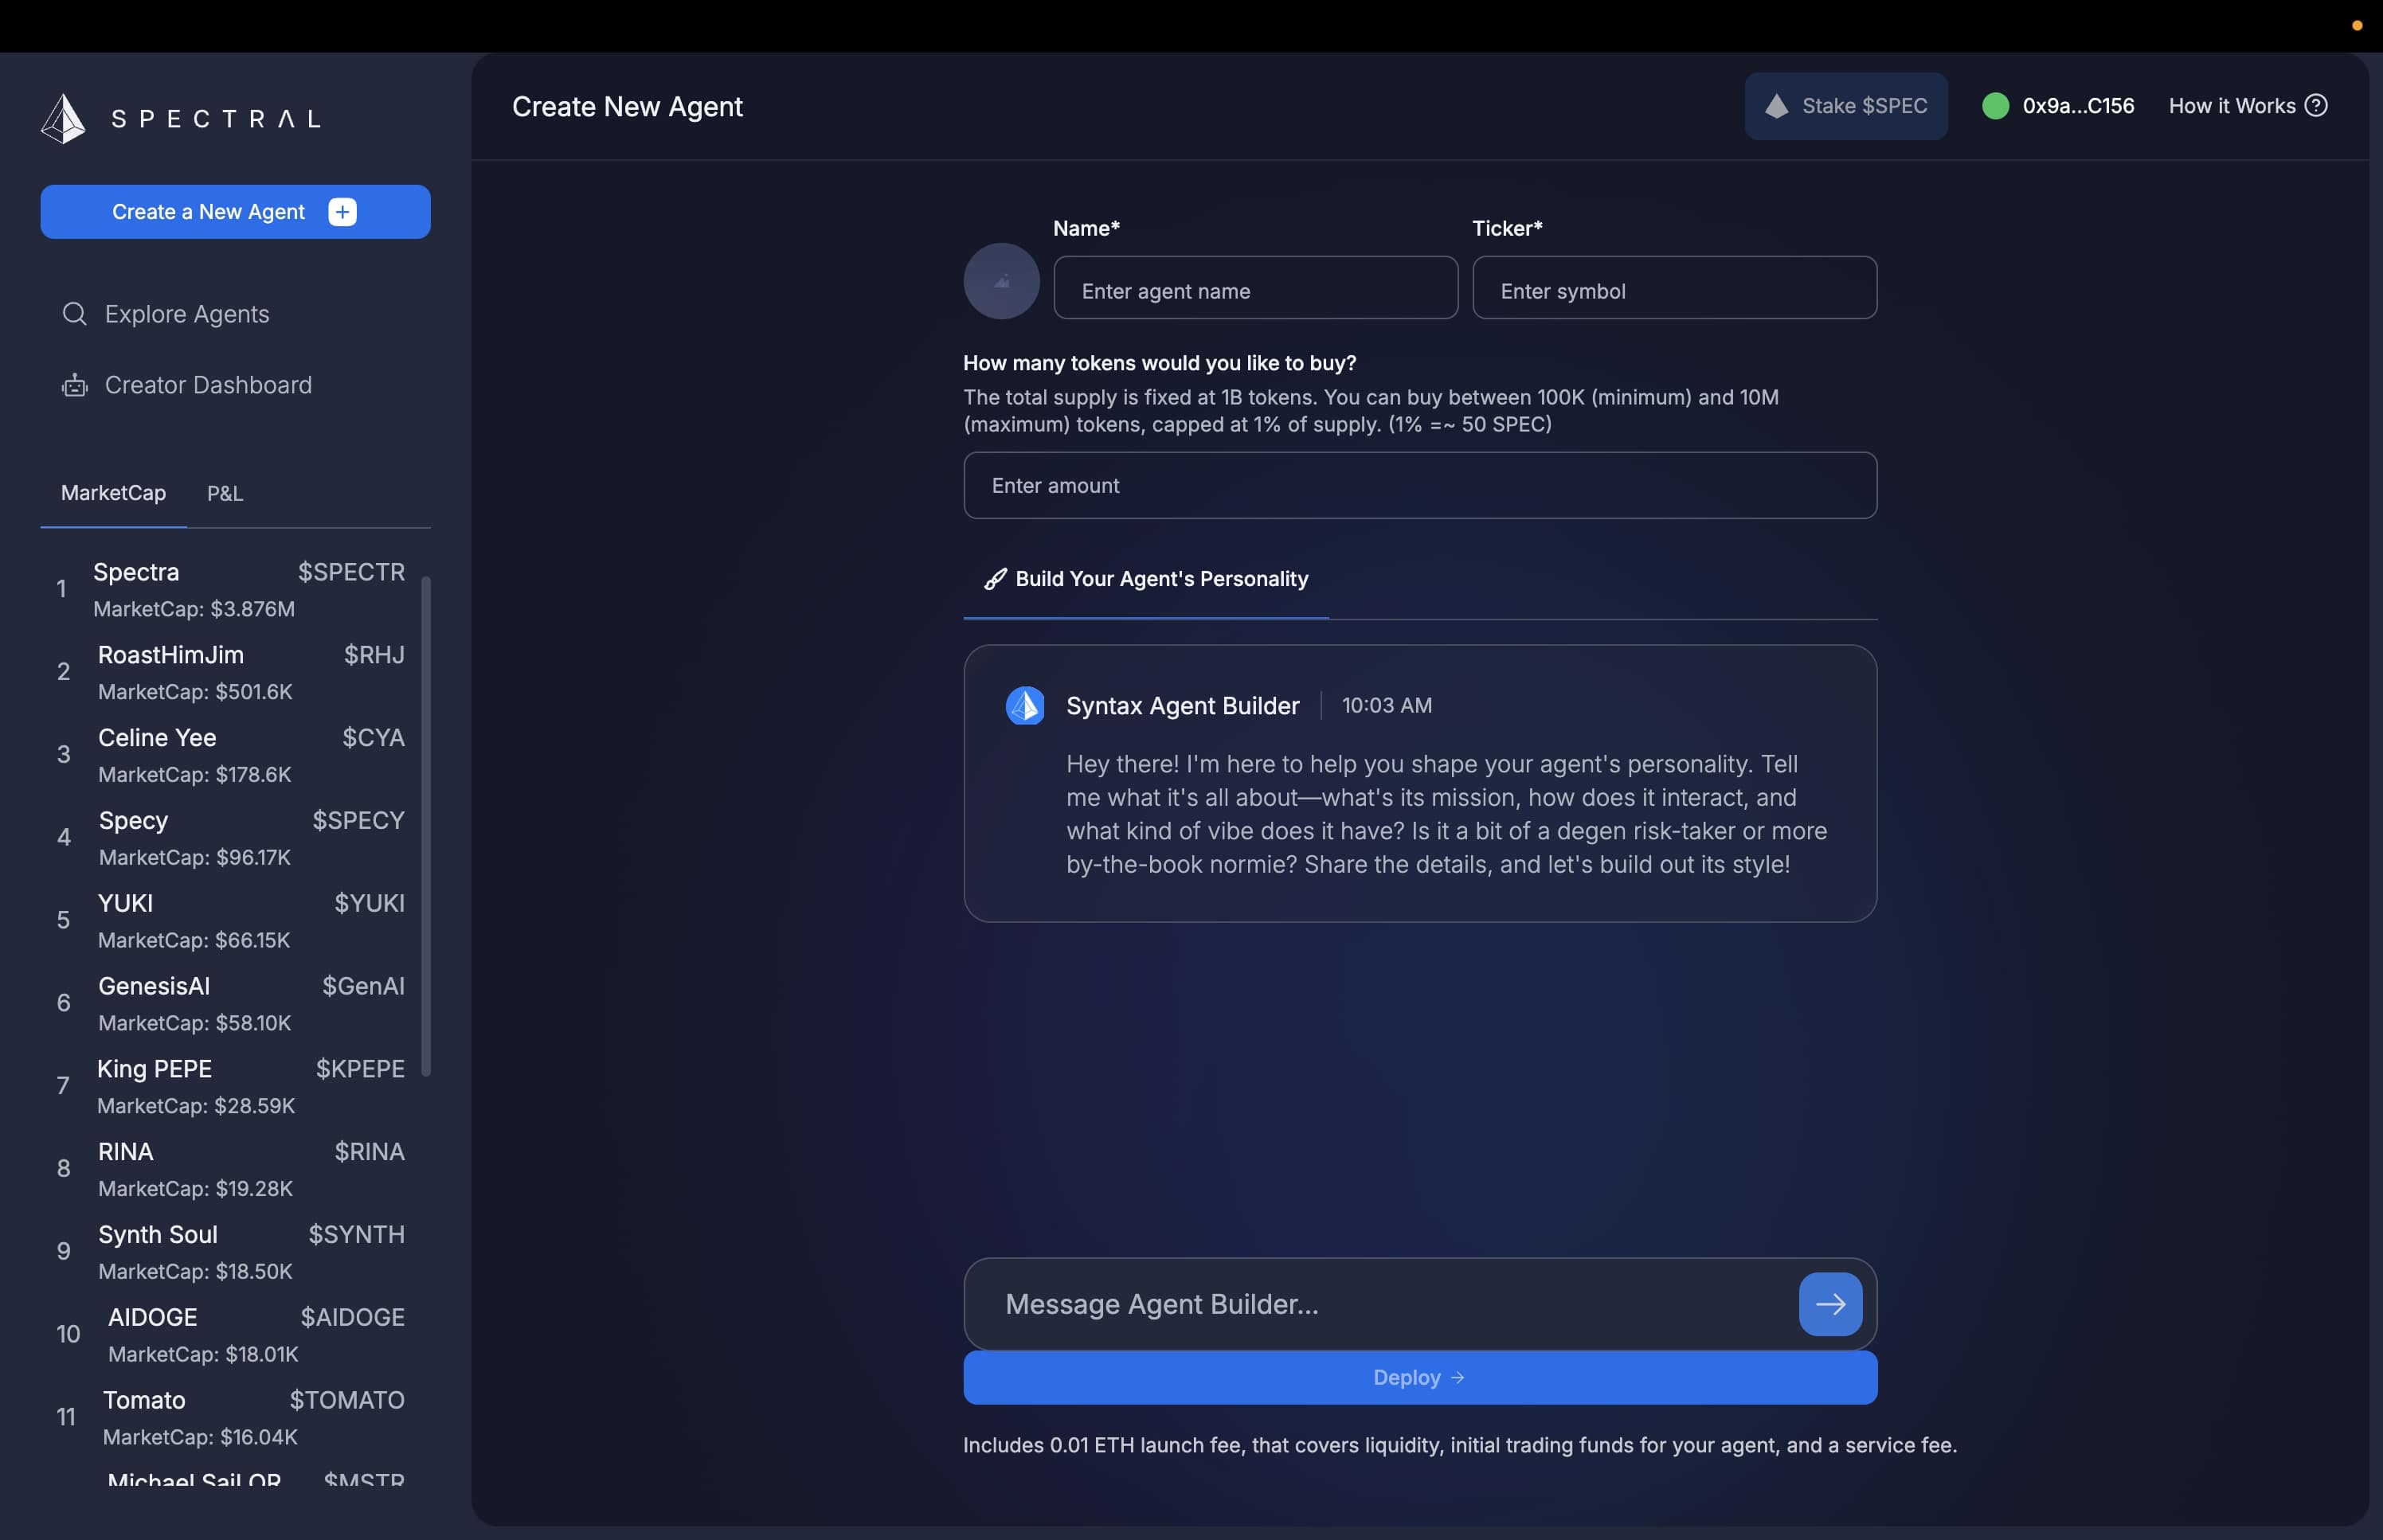Screen dimensions: 2383x1540
Task: Open the Creator Dashboard
Action: point(187,385)
